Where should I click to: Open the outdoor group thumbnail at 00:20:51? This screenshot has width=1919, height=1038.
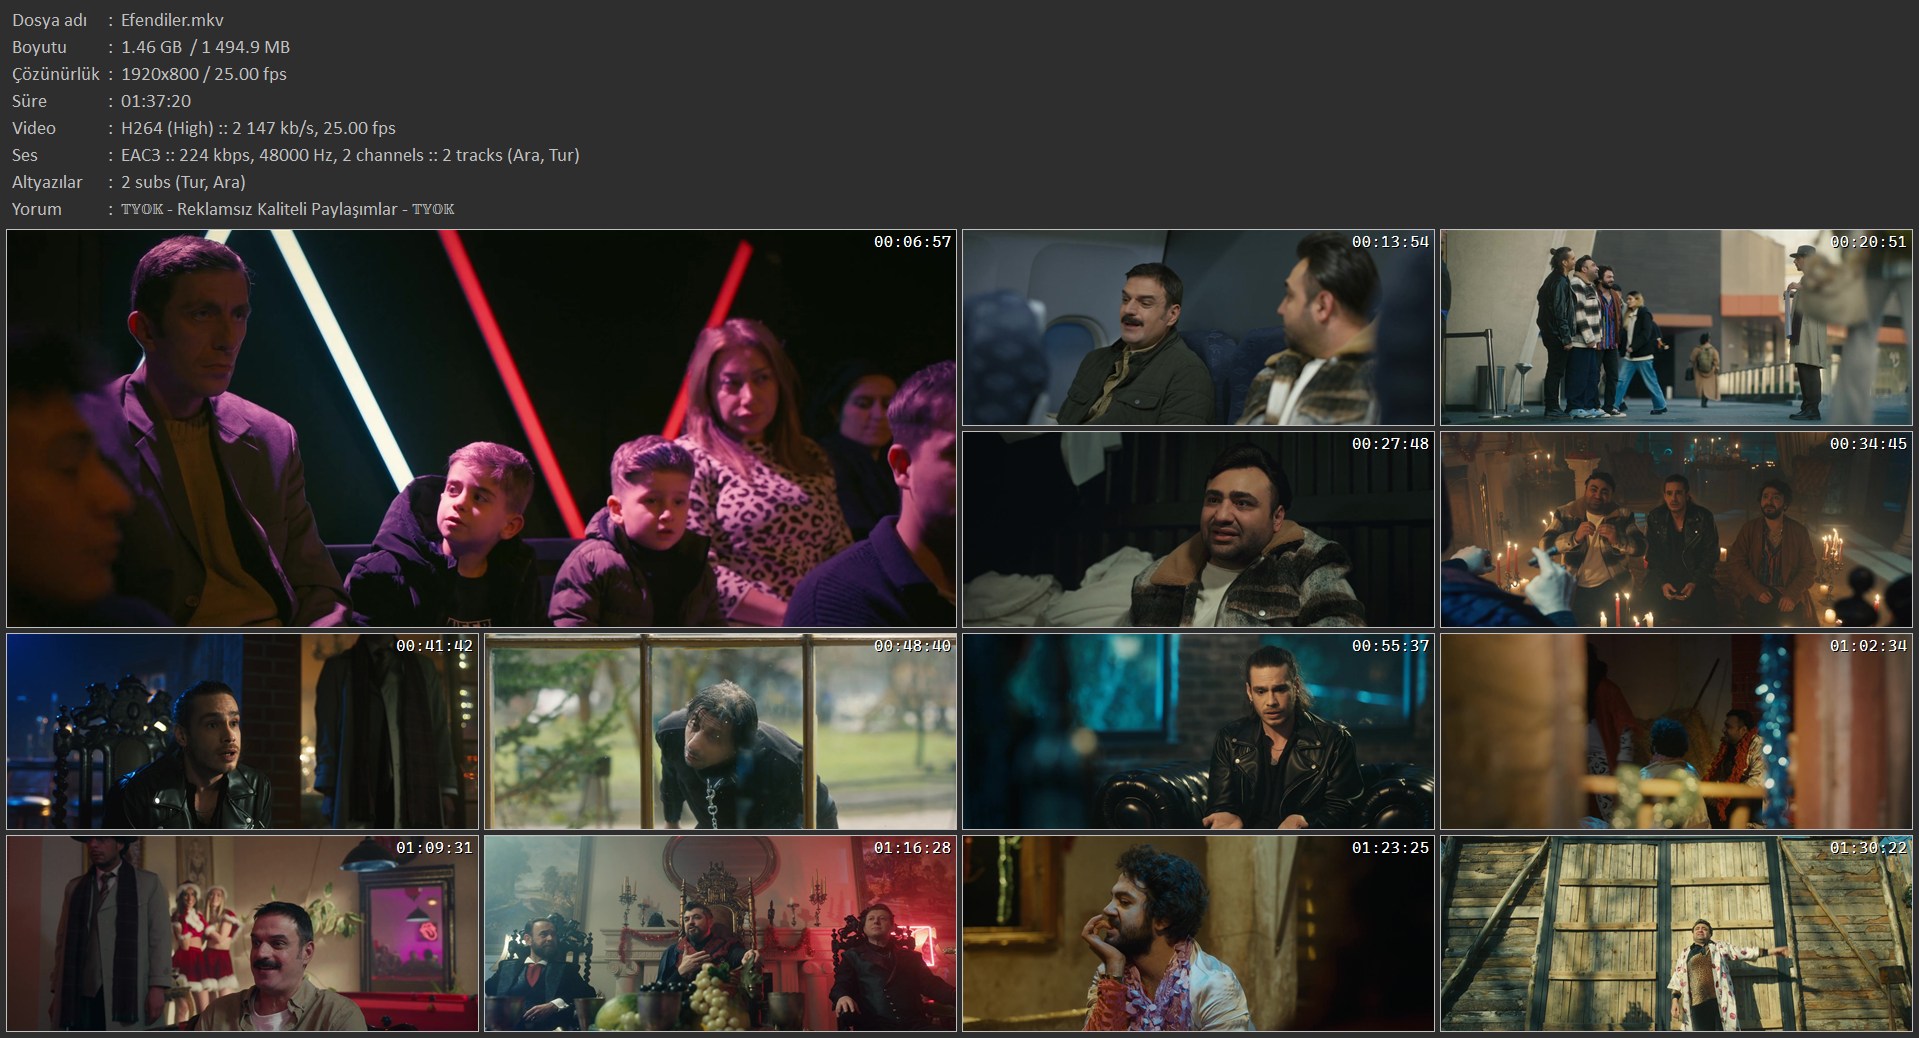(x=1676, y=327)
